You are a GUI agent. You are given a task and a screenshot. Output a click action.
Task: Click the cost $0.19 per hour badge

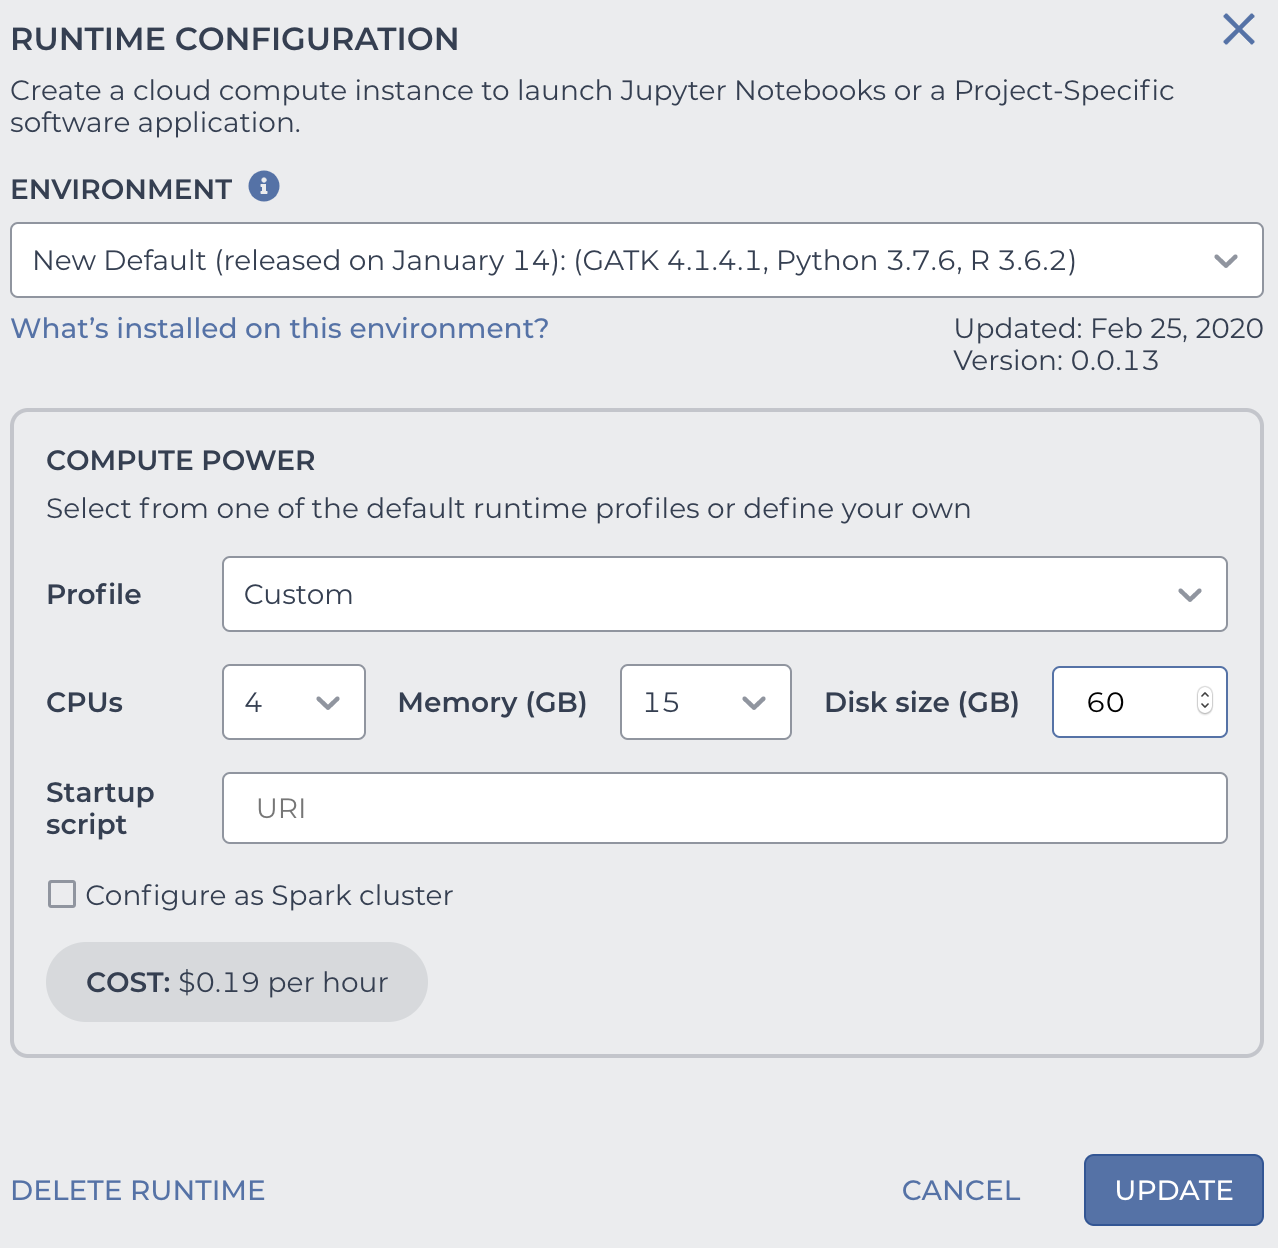coord(237,982)
